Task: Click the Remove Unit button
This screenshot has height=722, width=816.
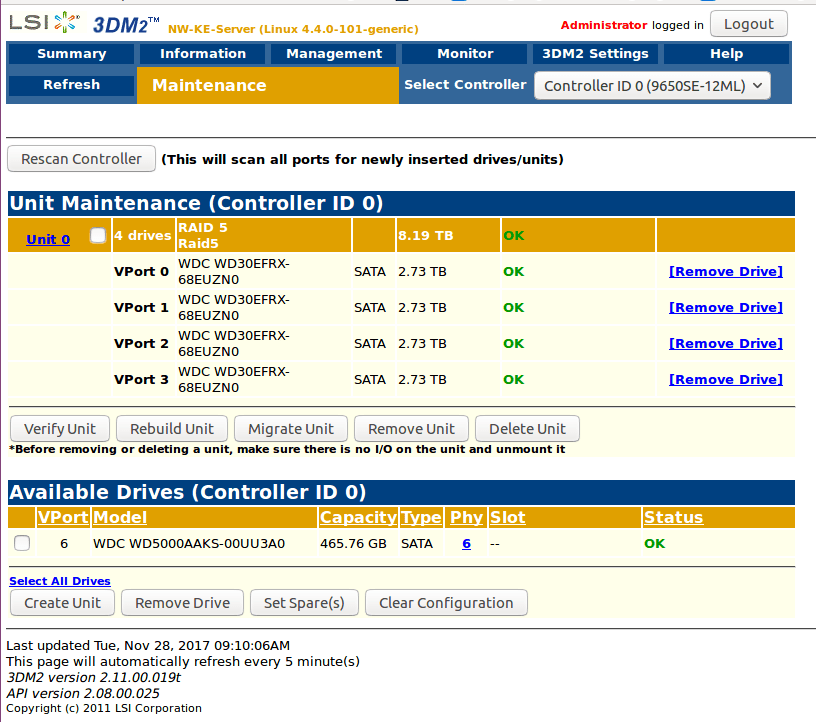Action: pyautogui.click(x=411, y=428)
